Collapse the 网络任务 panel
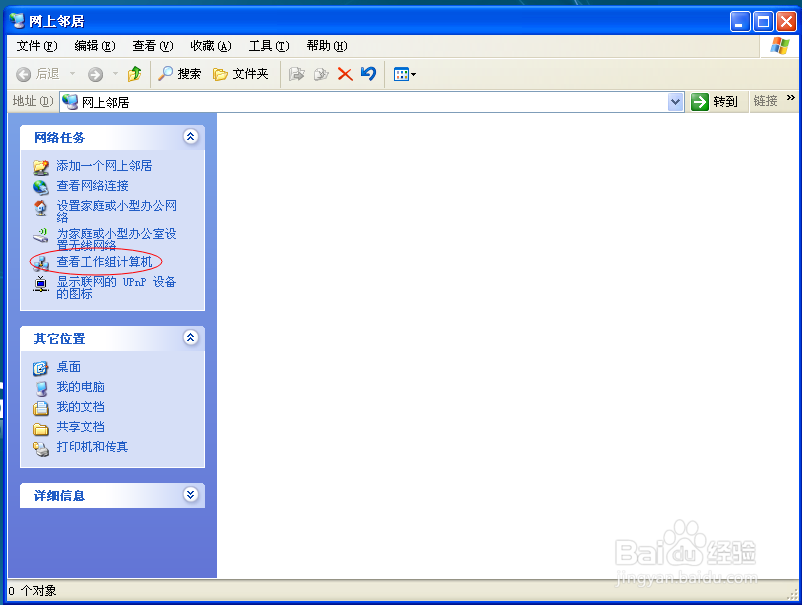This screenshot has width=802, height=605. [x=191, y=137]
